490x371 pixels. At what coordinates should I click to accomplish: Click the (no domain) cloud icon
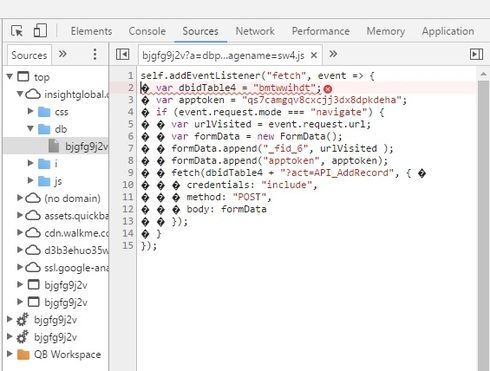coord(33,198)
